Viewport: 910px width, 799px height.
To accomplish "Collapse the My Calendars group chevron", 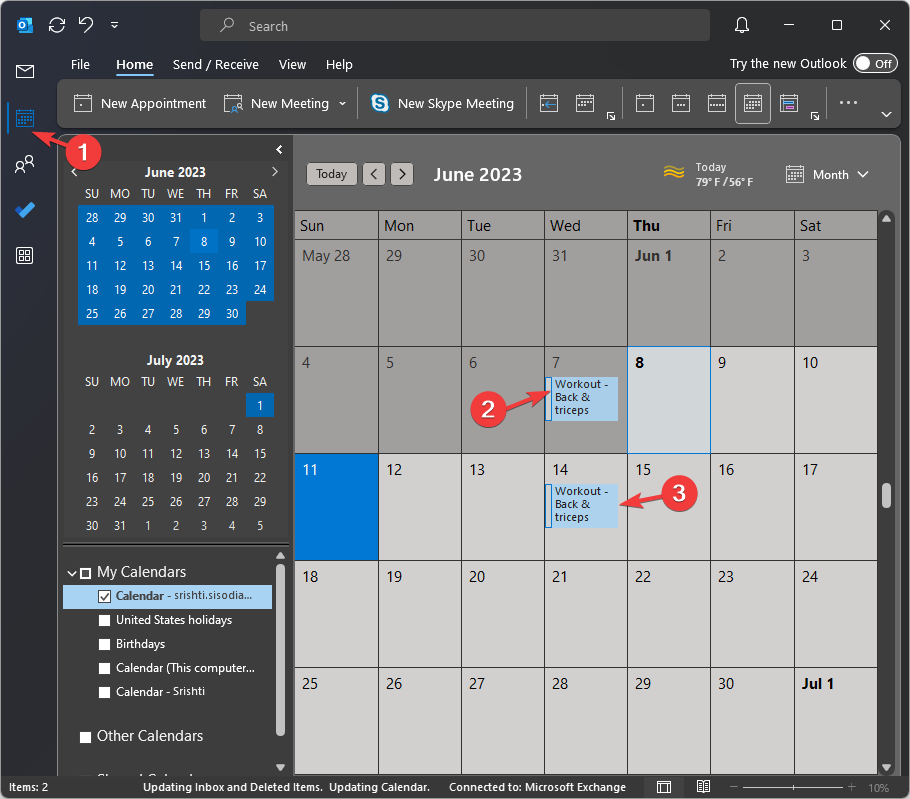I will coord(72,573).
